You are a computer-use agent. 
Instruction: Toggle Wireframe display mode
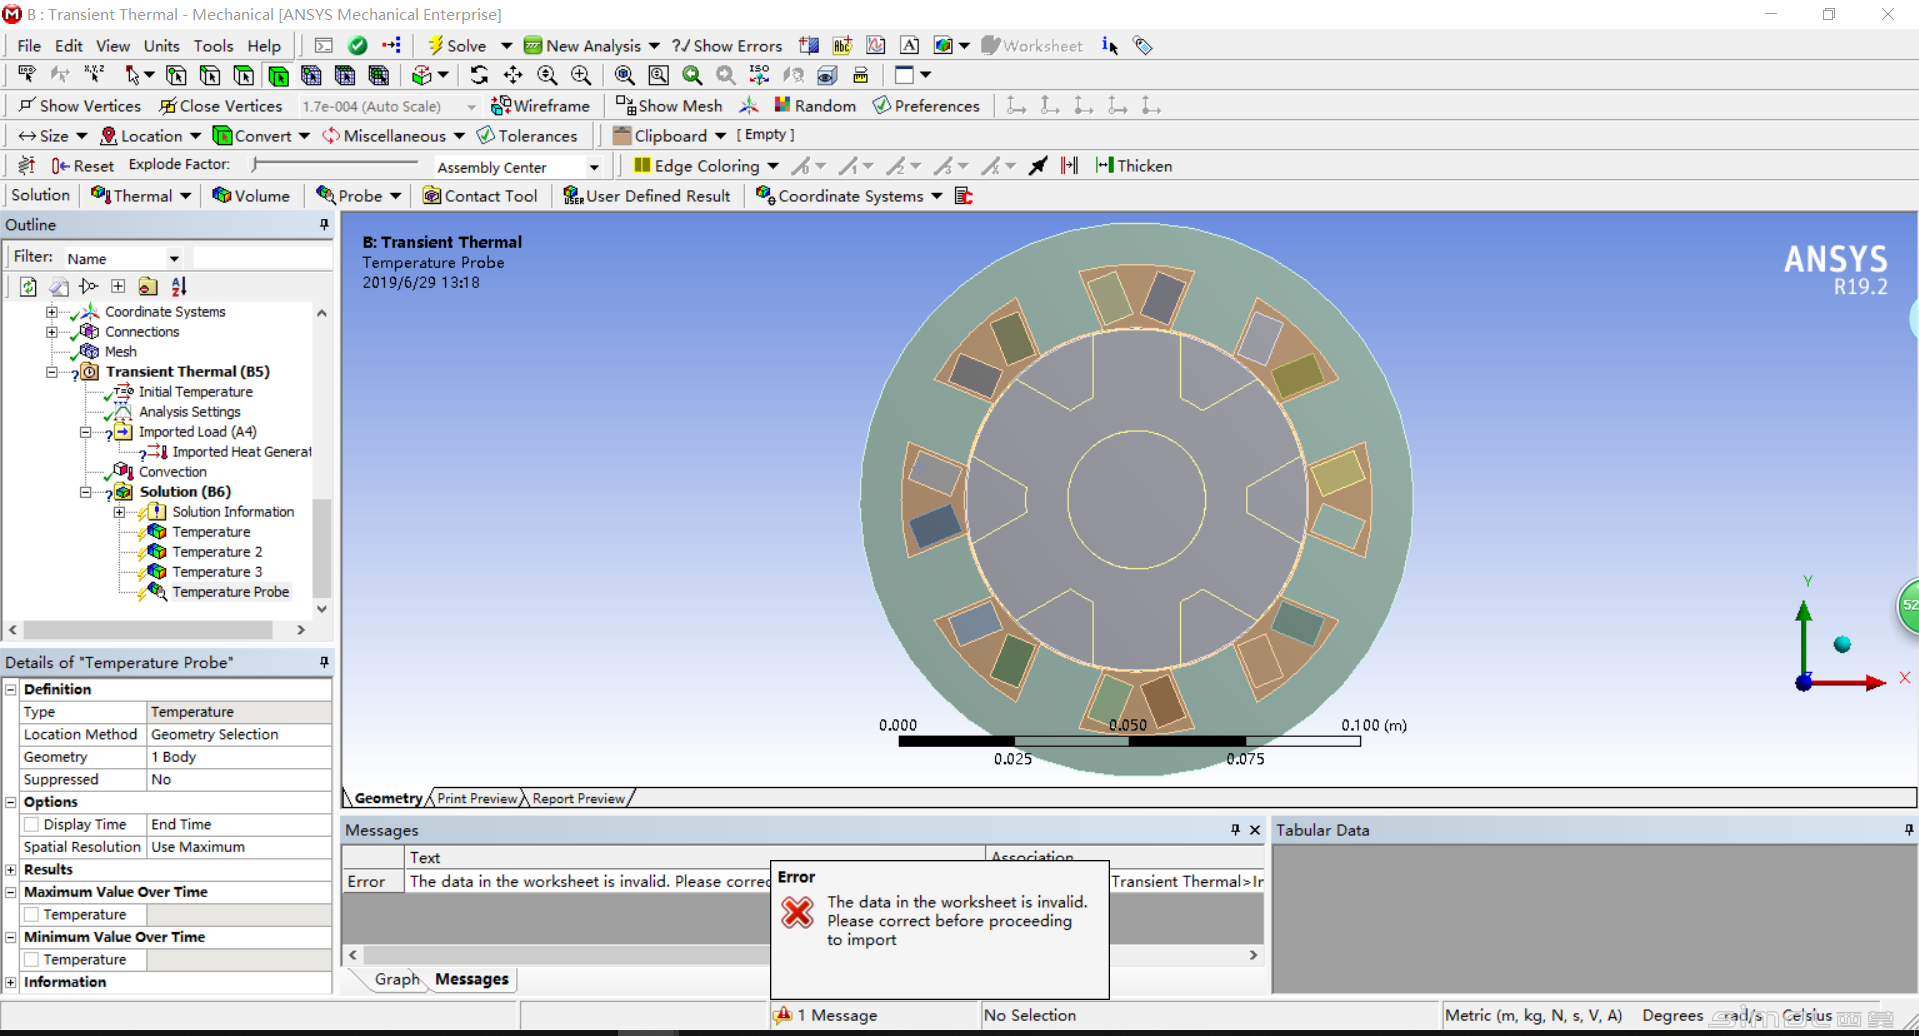[x=540, y=105]
